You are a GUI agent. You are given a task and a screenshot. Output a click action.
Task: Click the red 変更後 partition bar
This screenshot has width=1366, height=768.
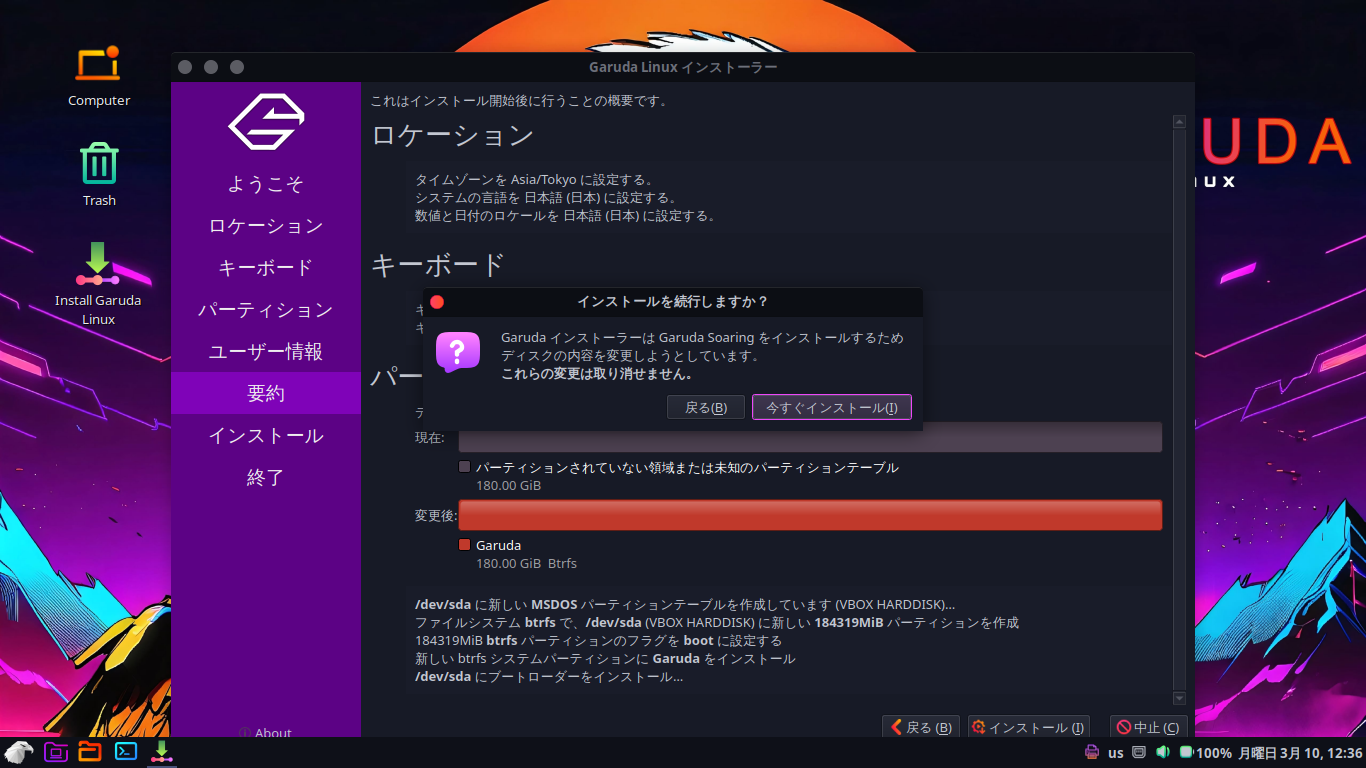pyautogui.click(x=810, y=515)
